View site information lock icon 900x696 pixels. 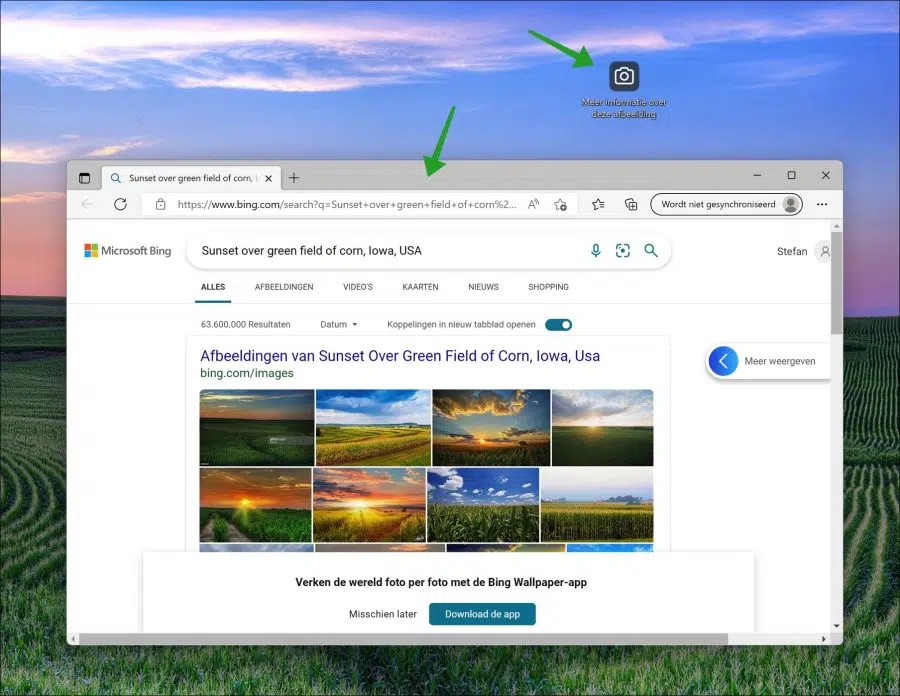(x=161, y=204)
